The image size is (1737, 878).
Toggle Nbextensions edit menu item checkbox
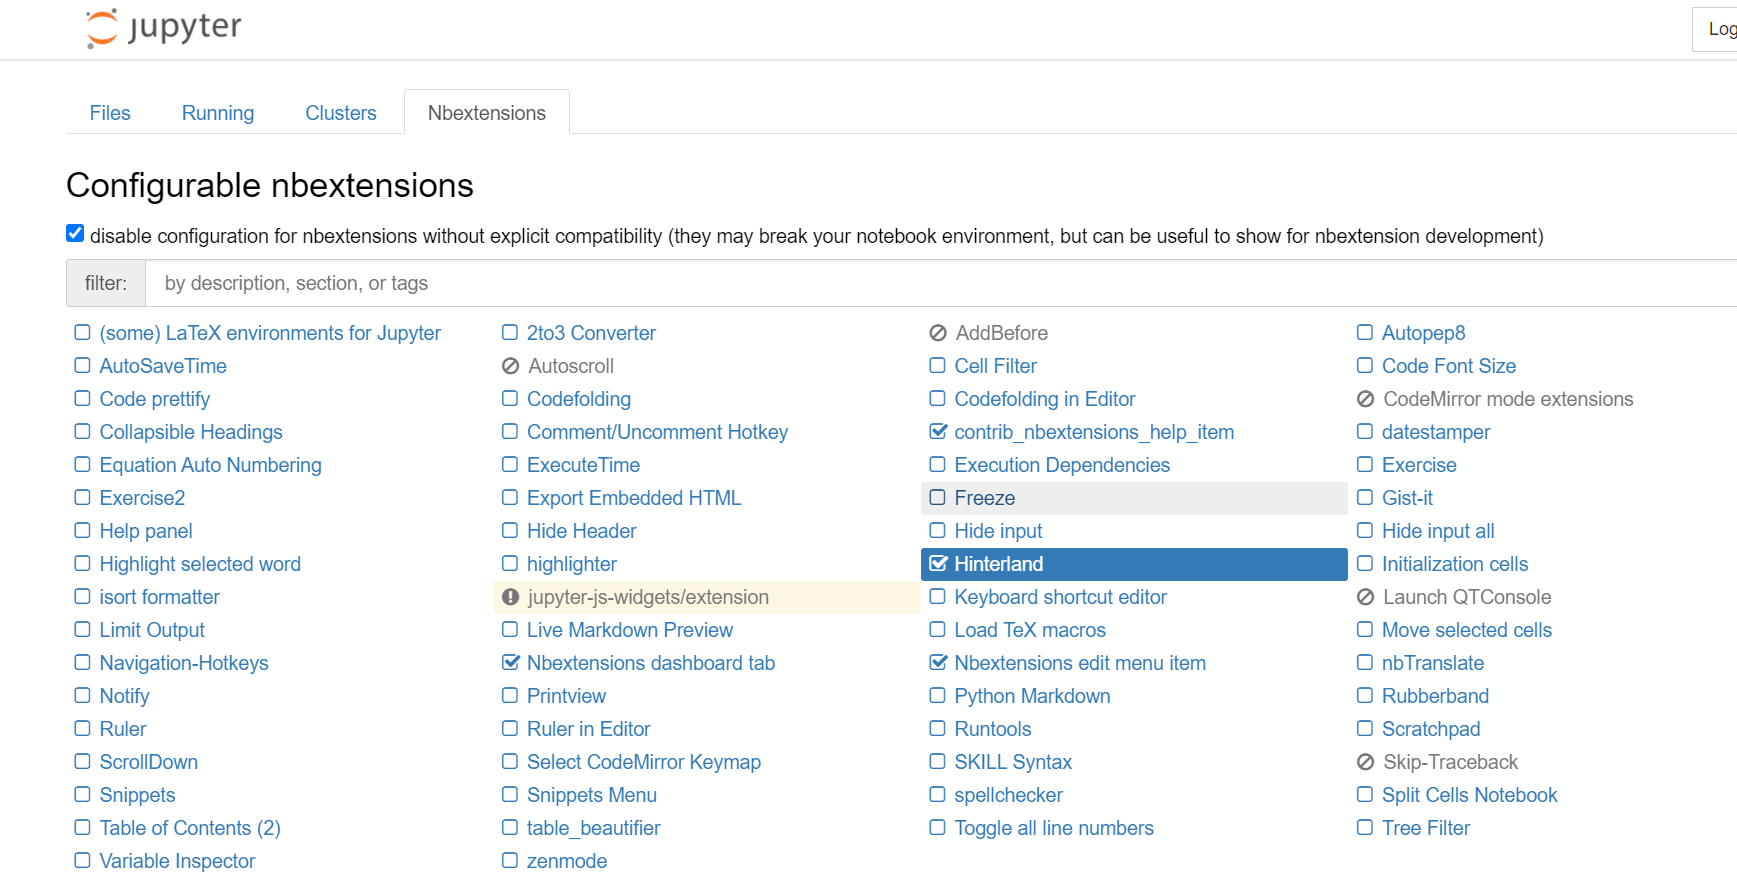tap(938, 663)
